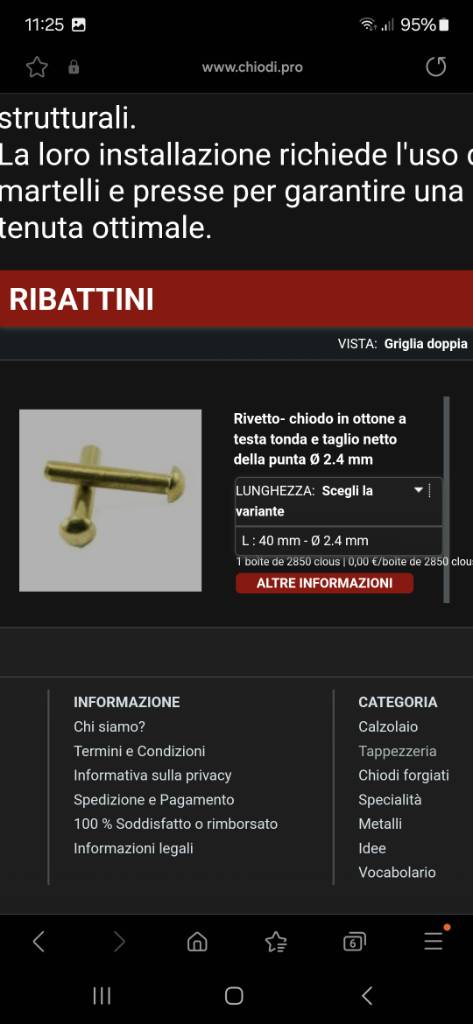
Task: Tap Android recent apps button
Action: tap(101, 995)
